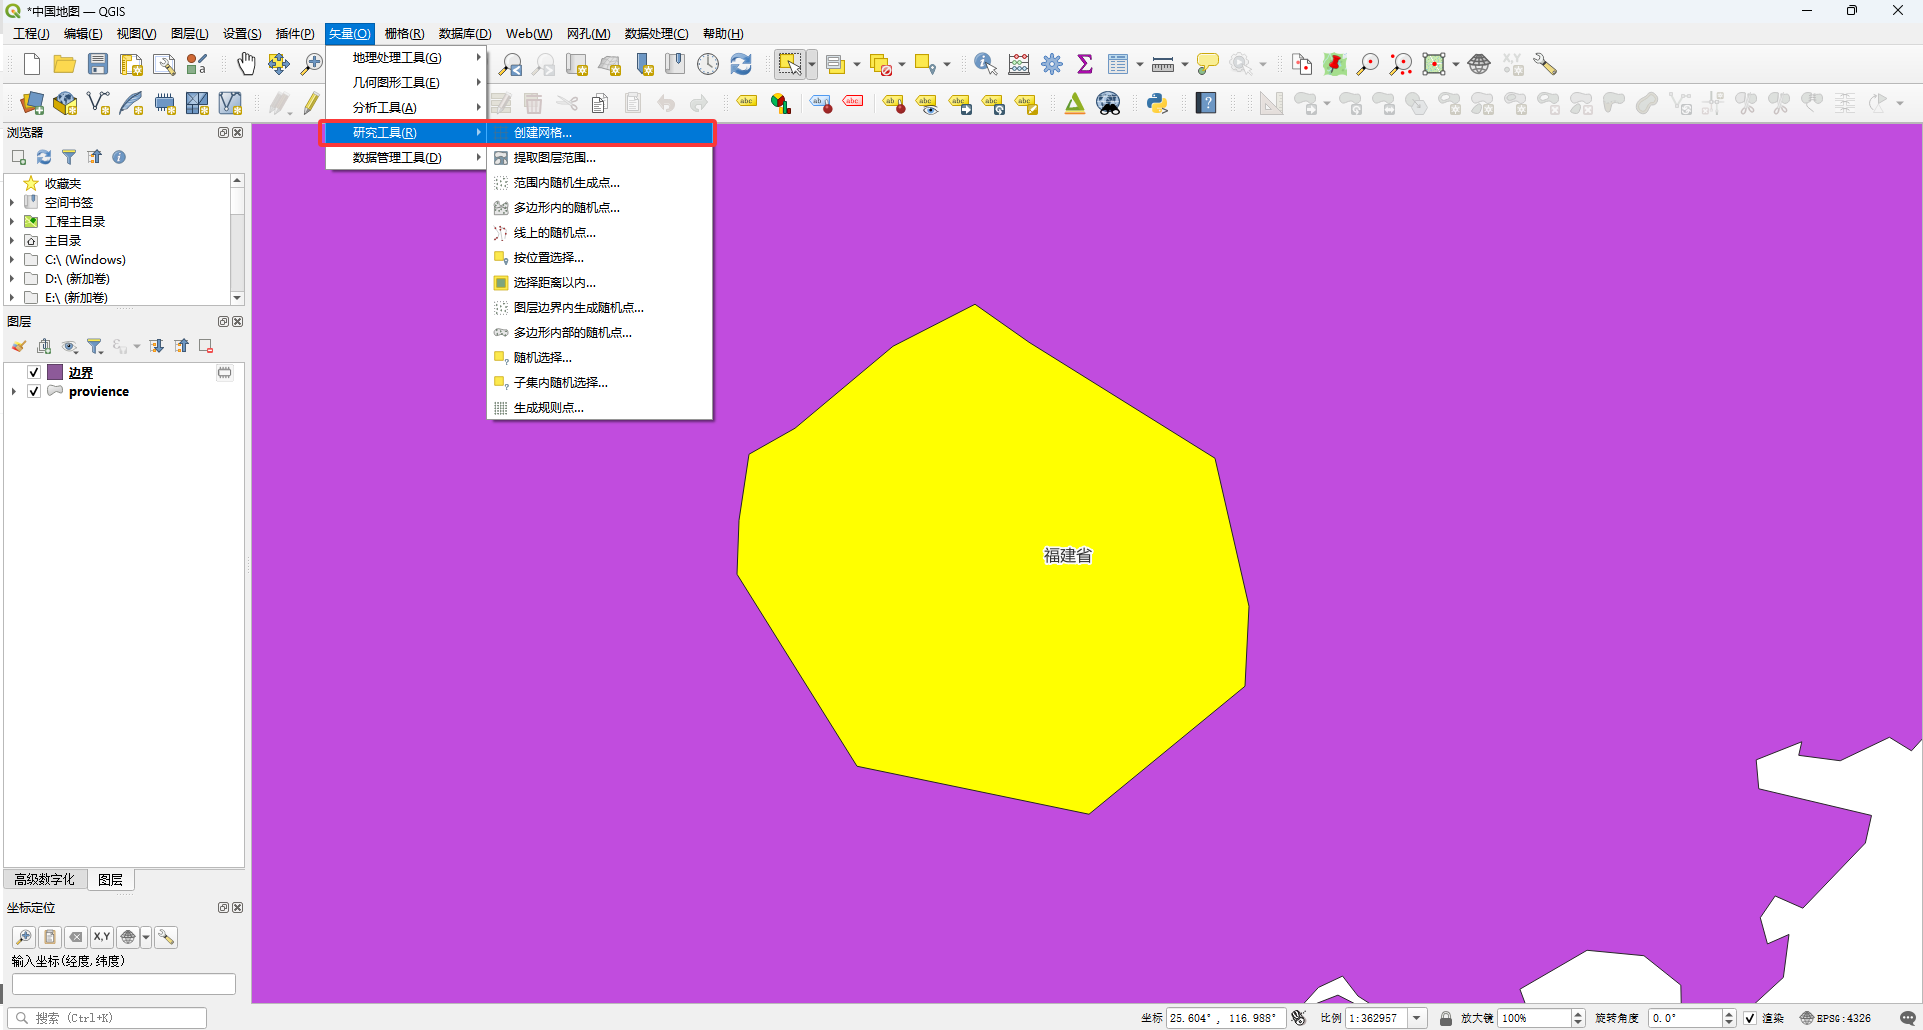This screenshot has height=1030, width=1923.
Task: Refresh the map canvas
Action: (741, 65)
